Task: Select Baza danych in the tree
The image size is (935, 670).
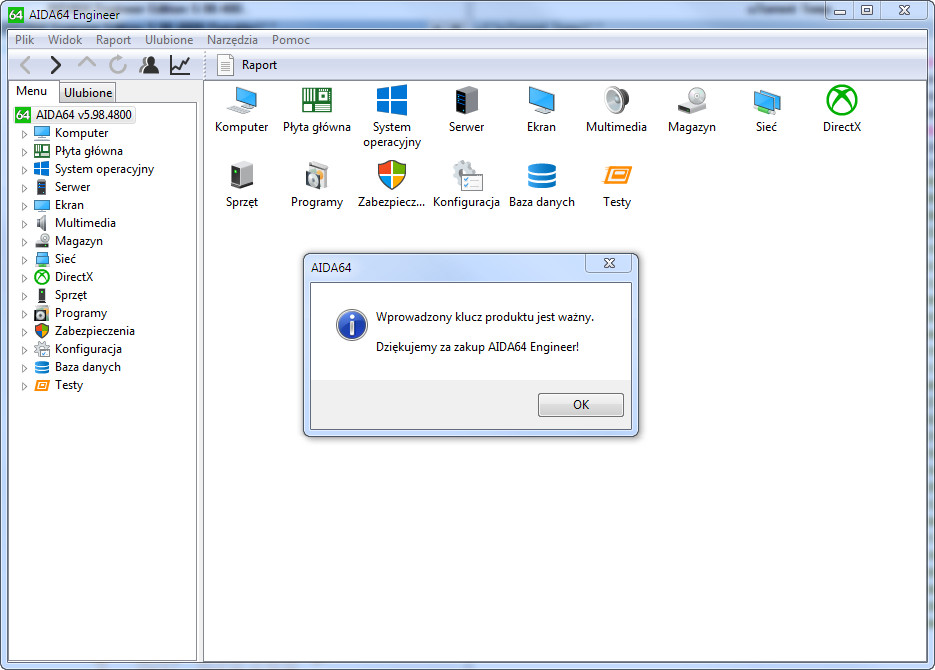Action: tap(88, 367)
